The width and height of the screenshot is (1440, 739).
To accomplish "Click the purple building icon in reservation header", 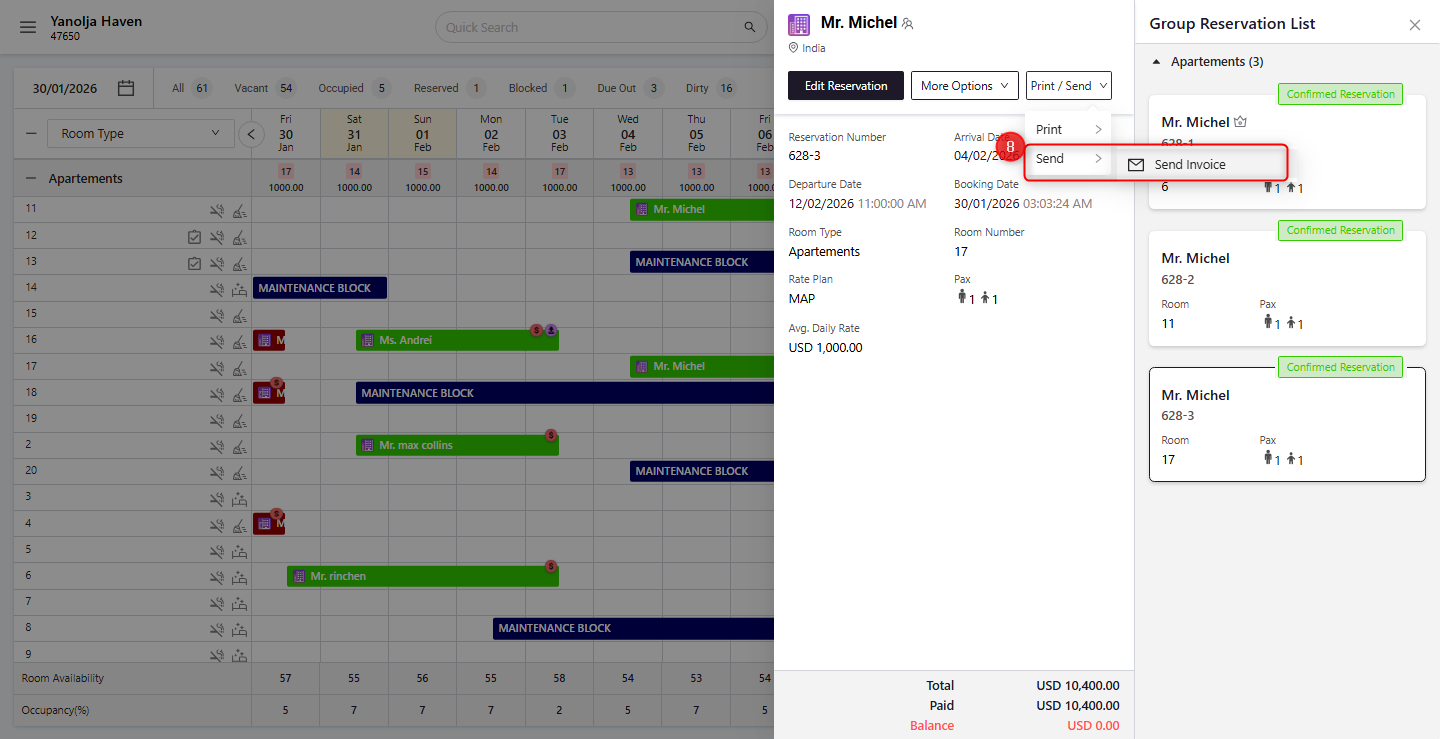I will point(799,25).
